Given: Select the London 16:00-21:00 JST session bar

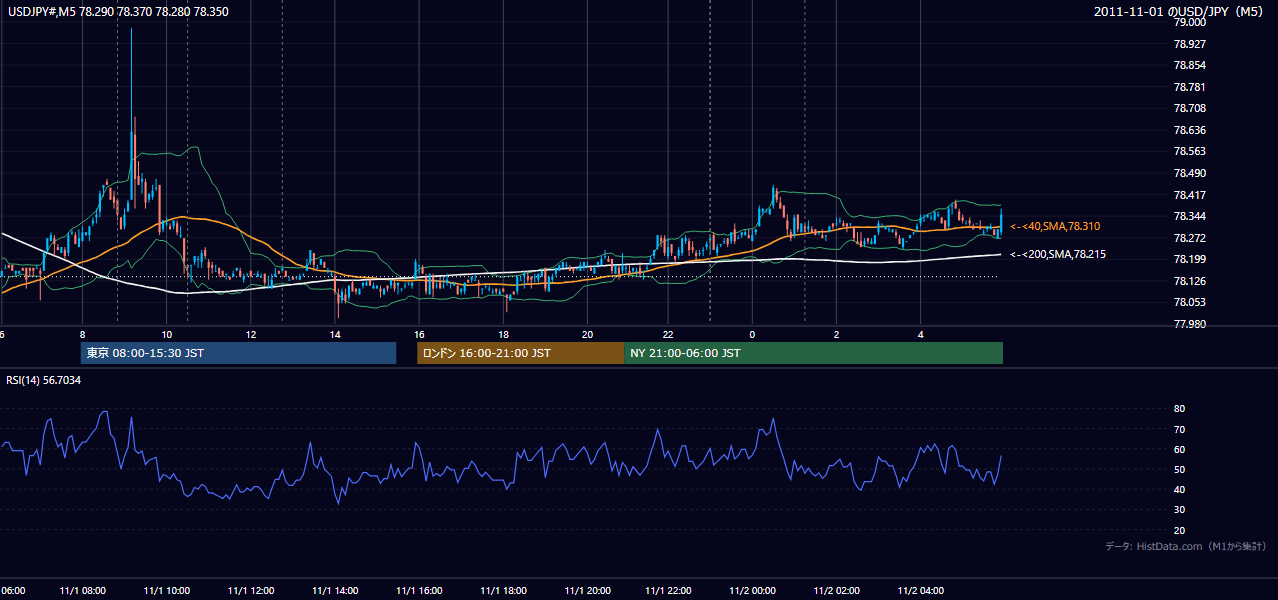Looking at the screenshot, I should pos(520,353).
